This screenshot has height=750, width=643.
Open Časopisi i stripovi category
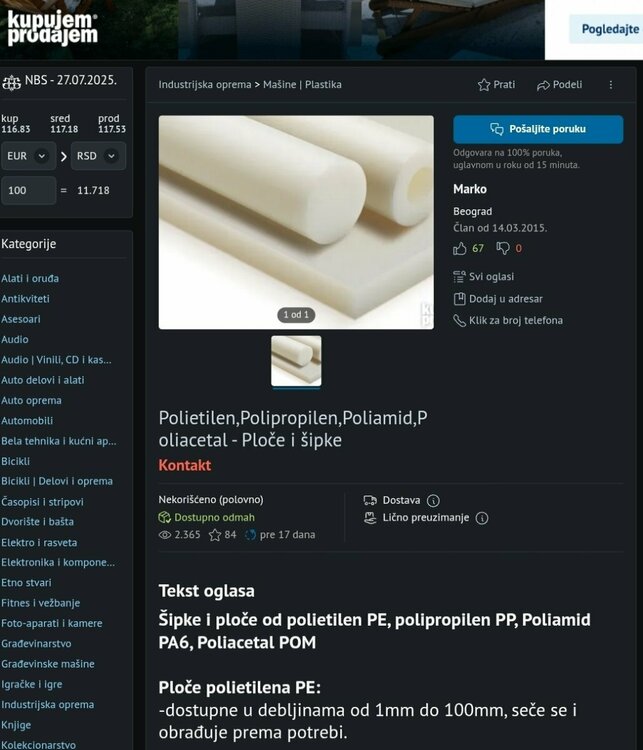pyautogui.click(x=42, y=502)
